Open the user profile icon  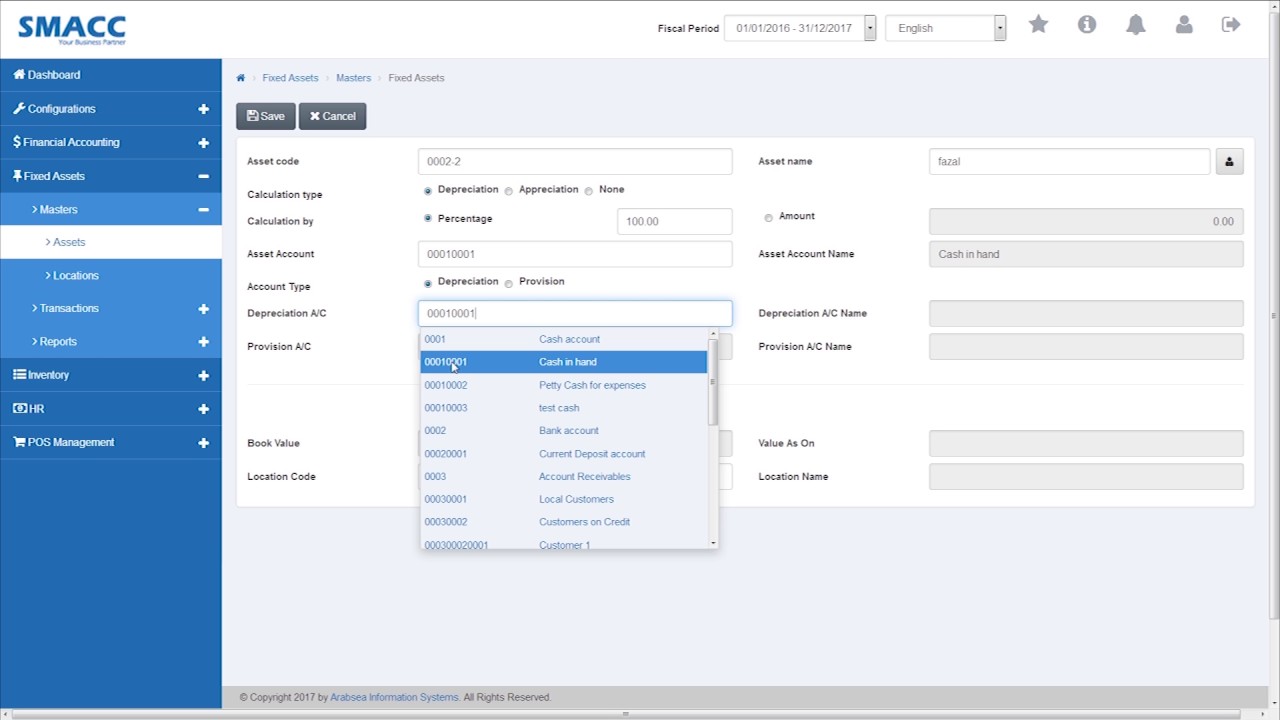1184,25
